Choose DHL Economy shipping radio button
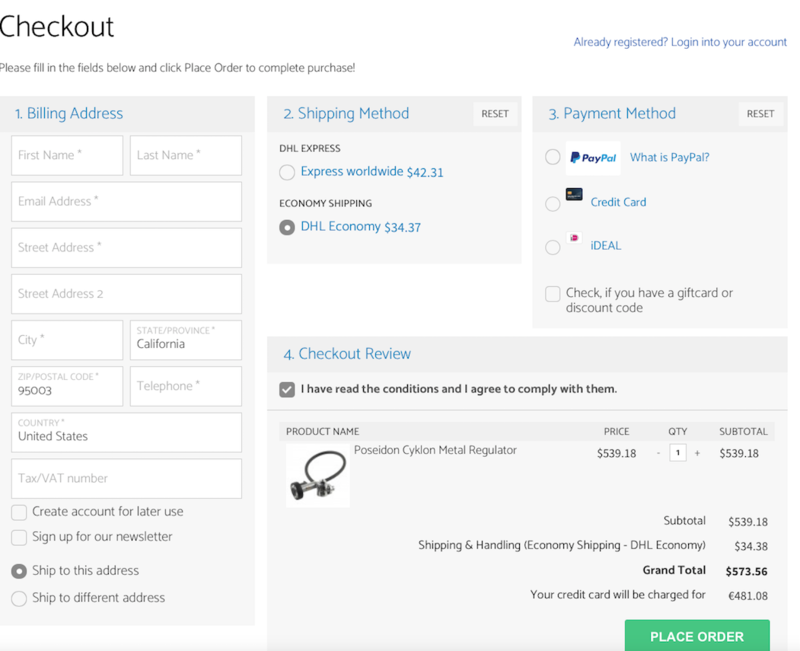Screen dimensions: 800x651 287,227
